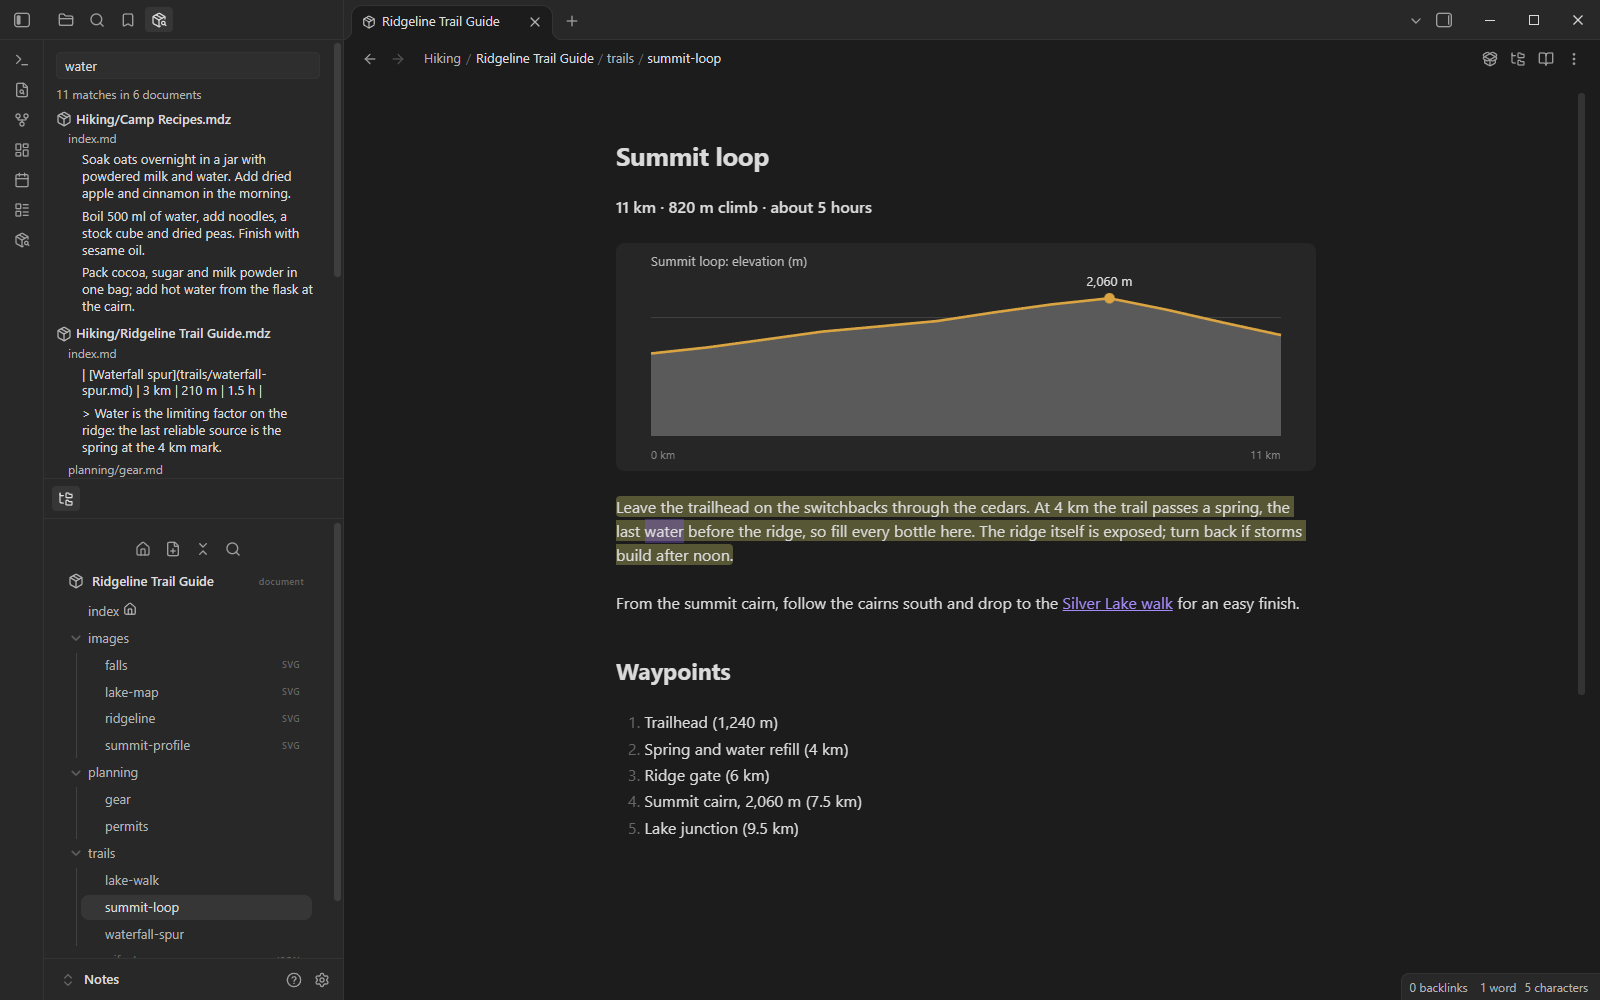Click the file search icon in the ribbon
The height and width of the screenshot is (1000, 1600).
[22, 90]
